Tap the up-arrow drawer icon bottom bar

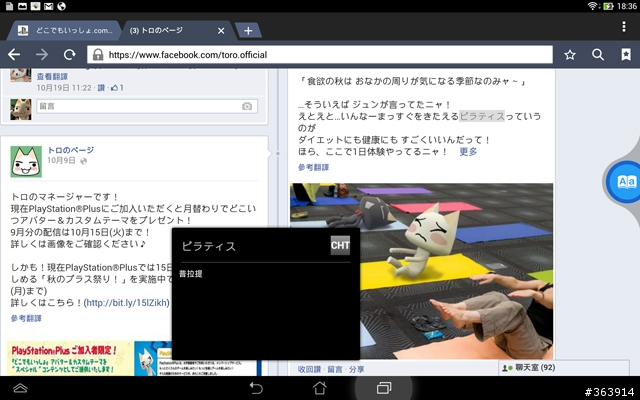pos(20,388)
